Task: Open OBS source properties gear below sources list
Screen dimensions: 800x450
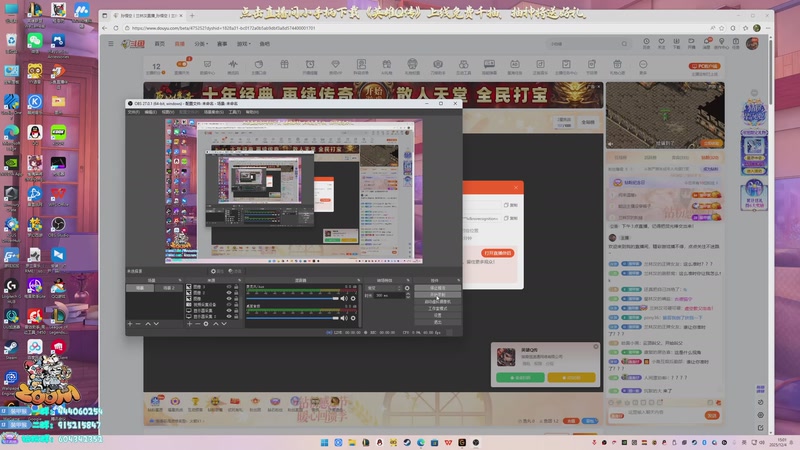Action: 206,324
